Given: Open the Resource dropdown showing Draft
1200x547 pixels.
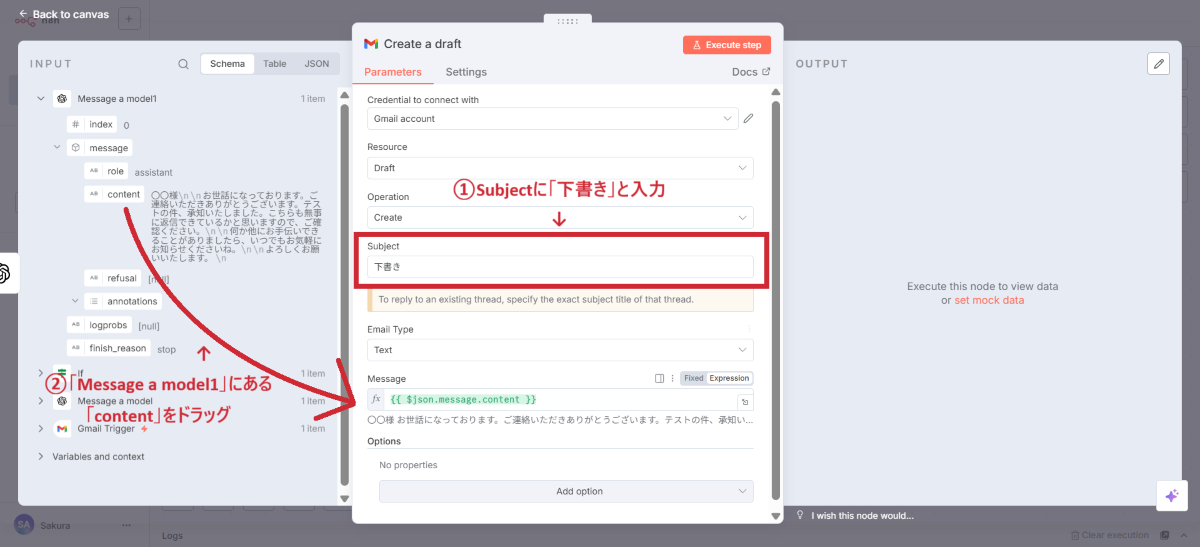Looking at the screenshot, I should pos(560,168).
